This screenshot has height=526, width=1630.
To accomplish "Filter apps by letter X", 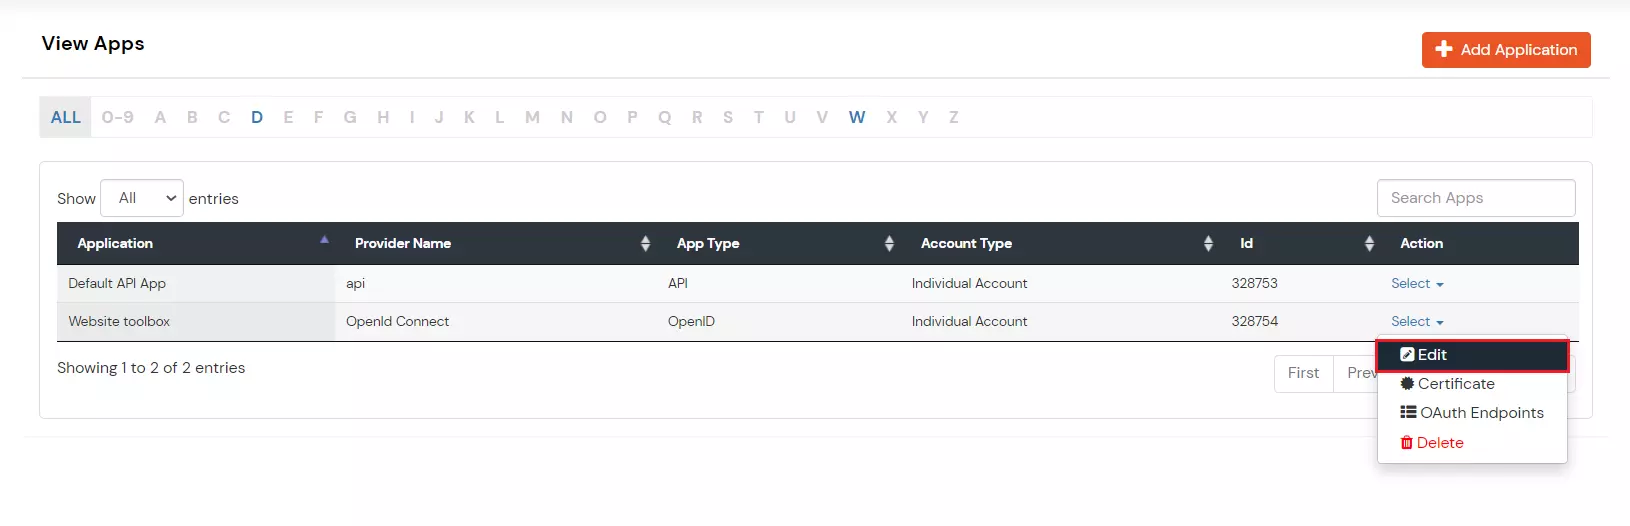I will (x=892, y=117).
